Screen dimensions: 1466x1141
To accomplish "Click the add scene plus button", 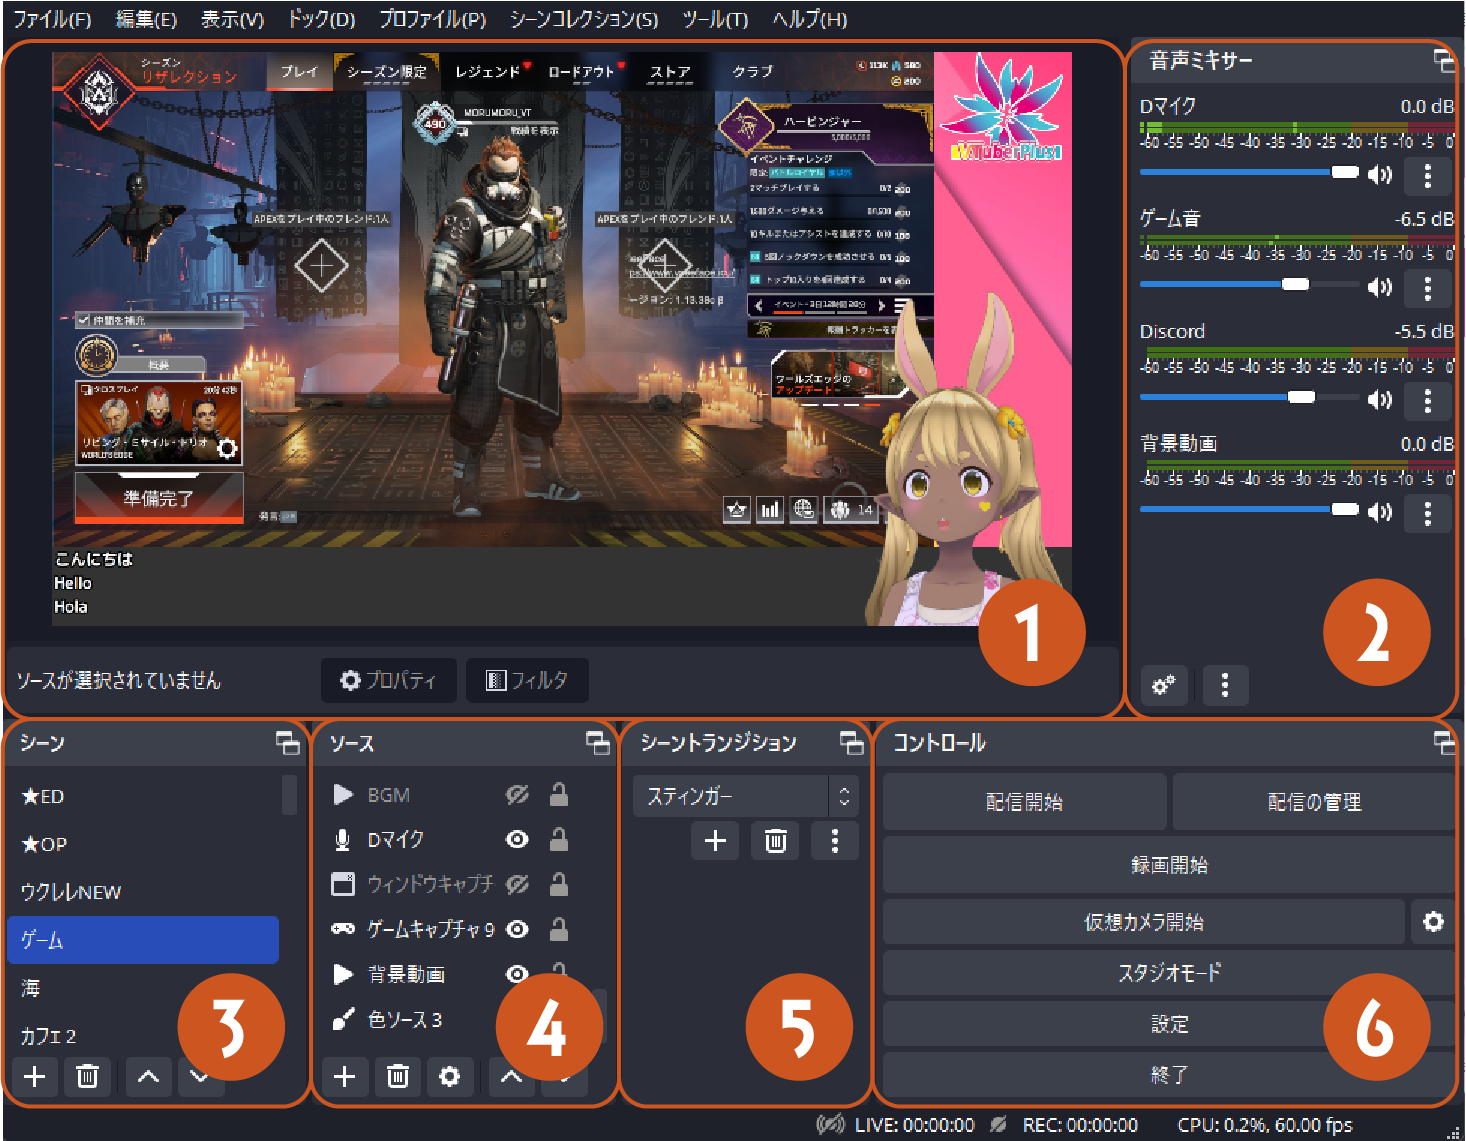I will coord(35,1076).
